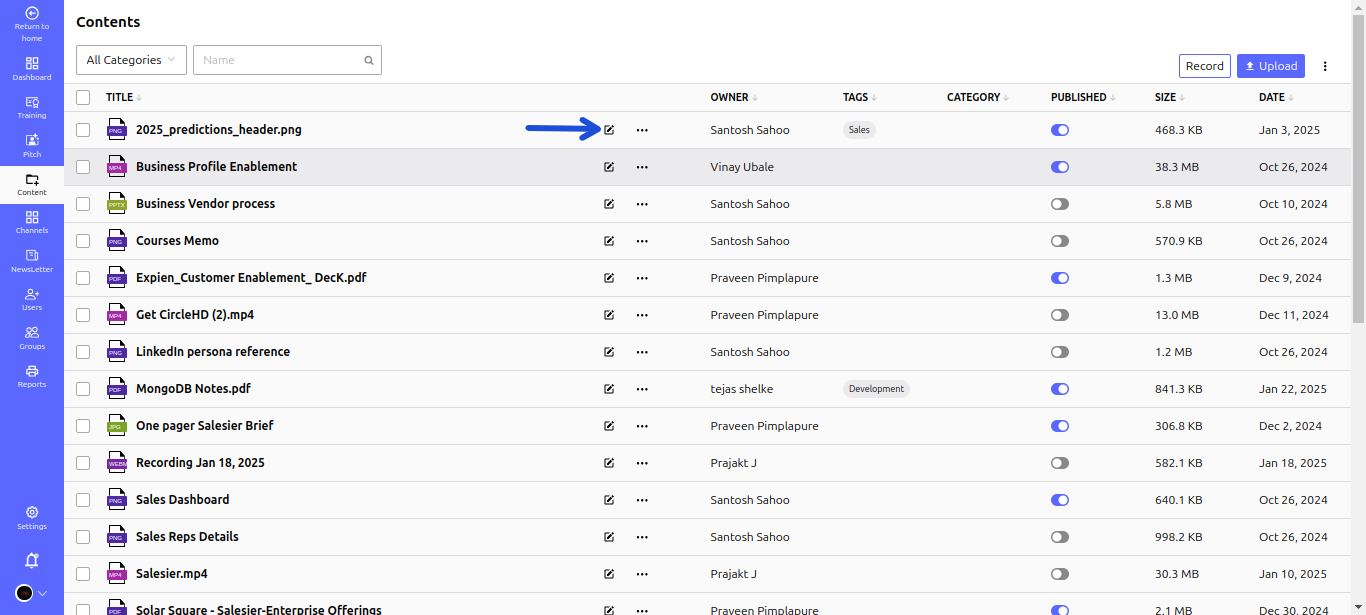The width and height of the screenshot is (1366, 615).
Task: Click the Upload button
Action: [x=1271, y=66]
